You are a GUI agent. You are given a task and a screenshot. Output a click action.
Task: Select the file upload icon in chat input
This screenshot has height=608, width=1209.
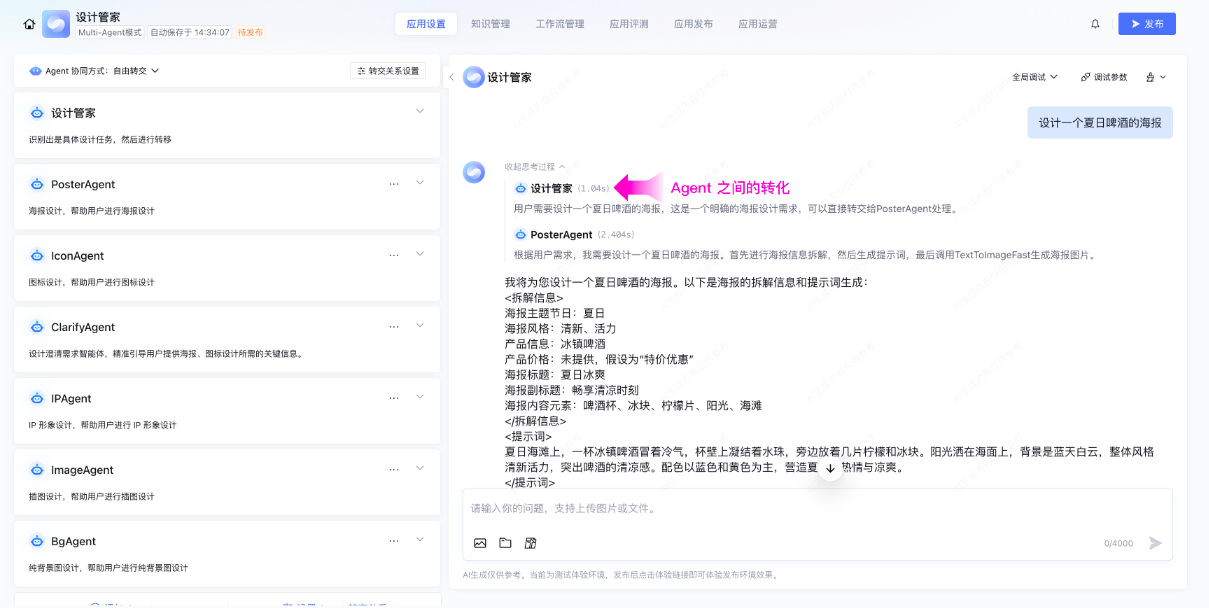point(505,543)
